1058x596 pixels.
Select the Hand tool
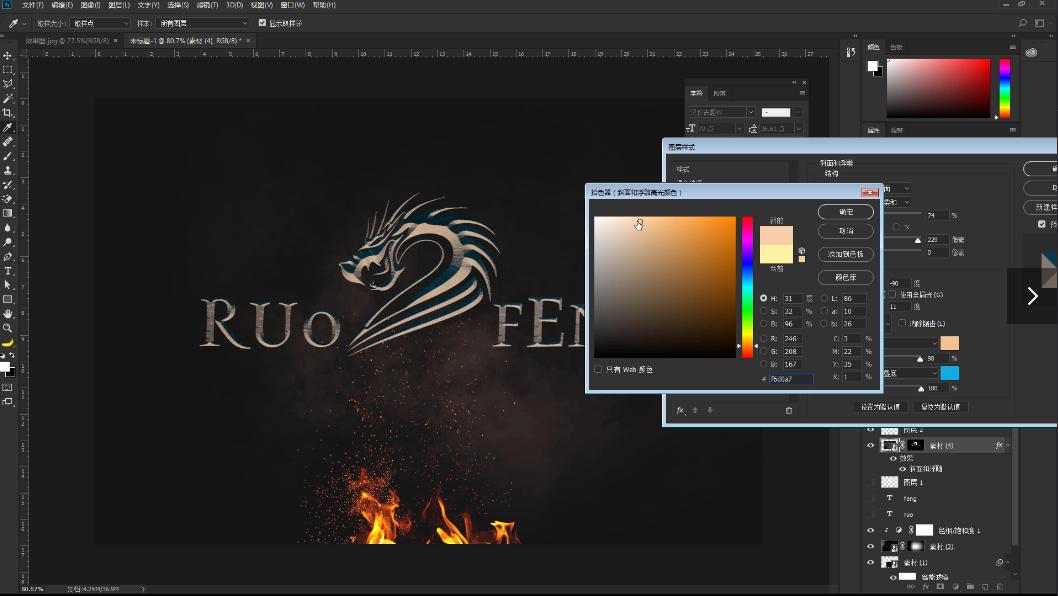8,314
